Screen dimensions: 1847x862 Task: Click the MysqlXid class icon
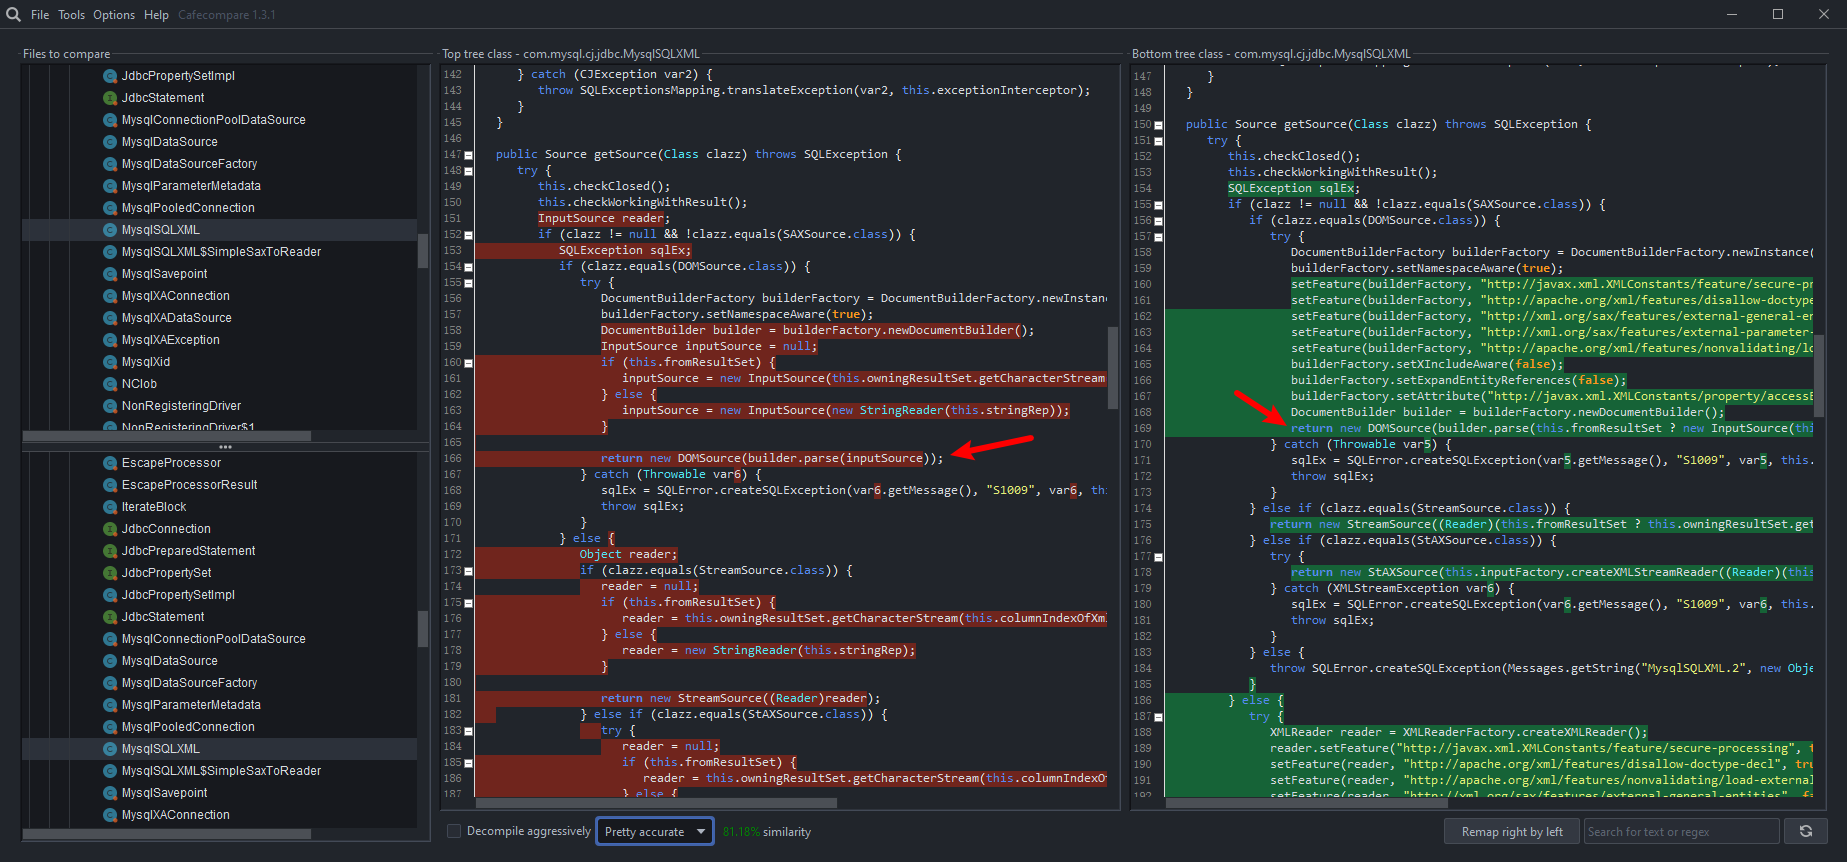click(x=110, y=362)
